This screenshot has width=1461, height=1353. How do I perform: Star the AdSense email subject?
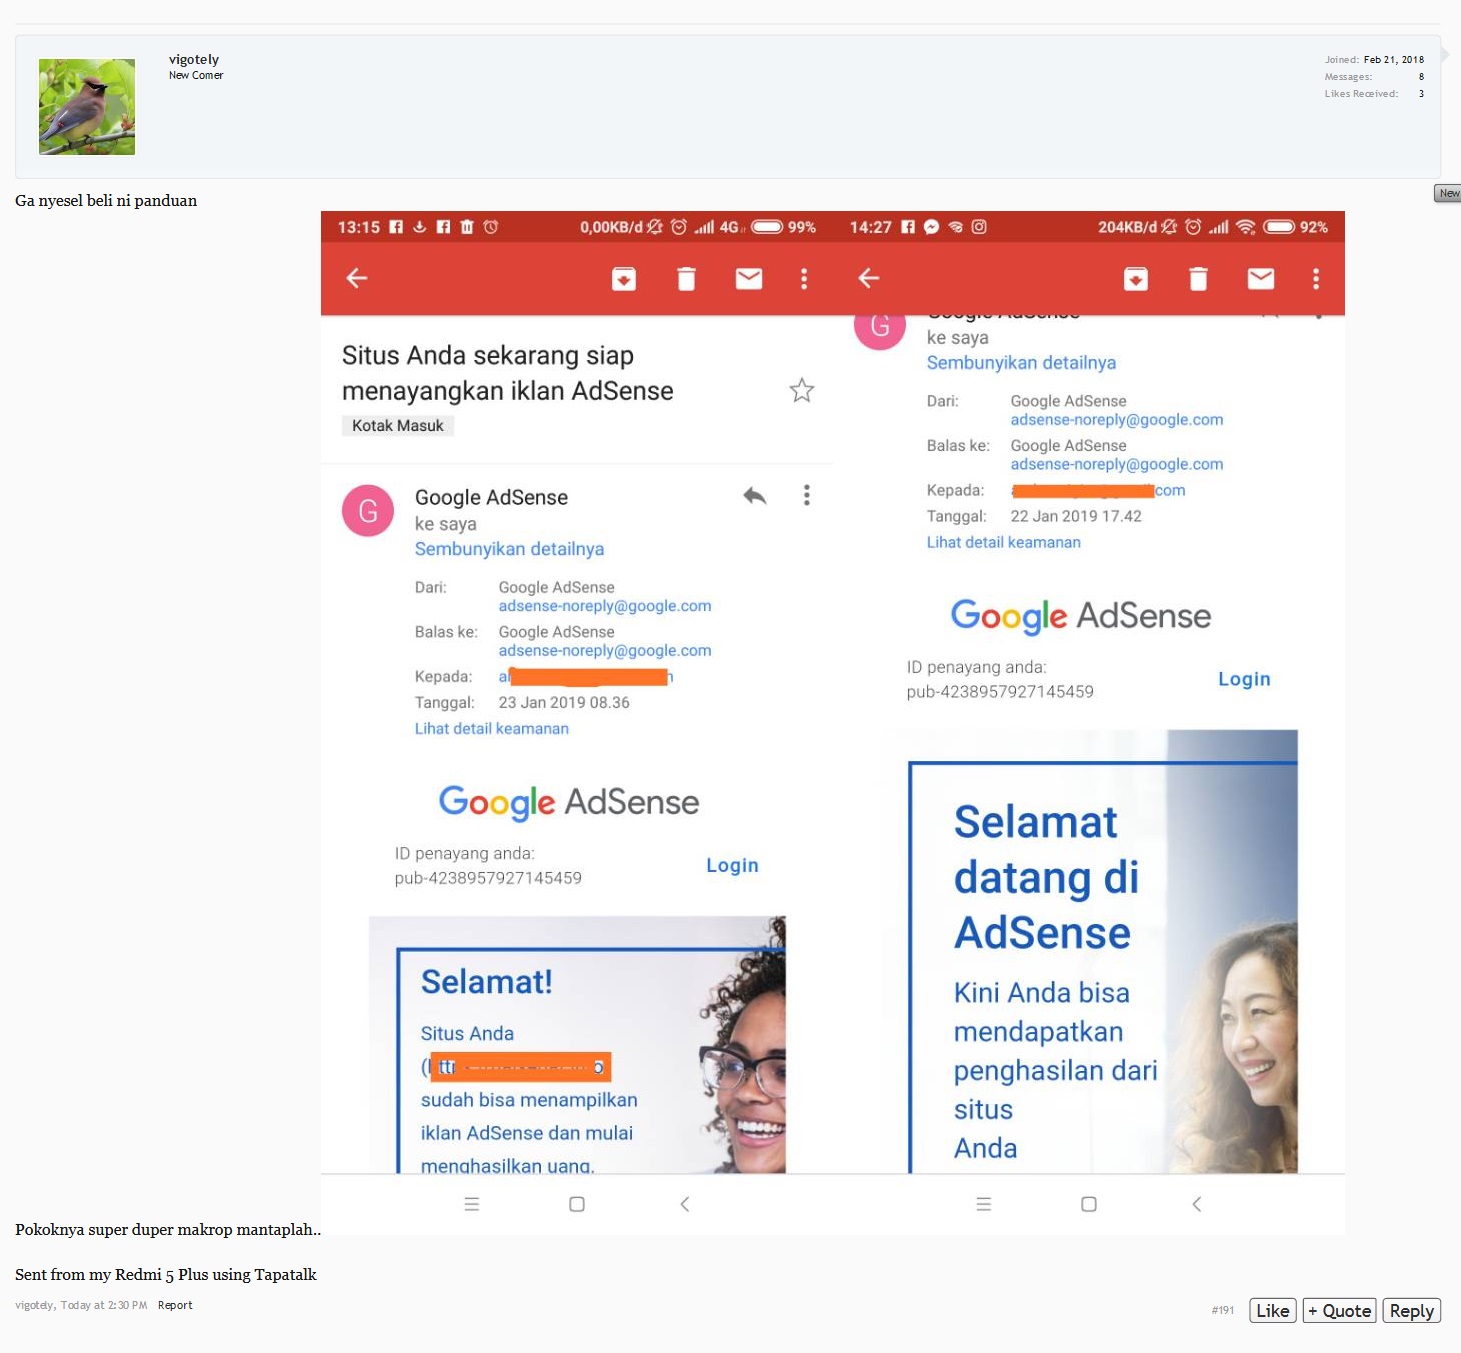[802, 390]
